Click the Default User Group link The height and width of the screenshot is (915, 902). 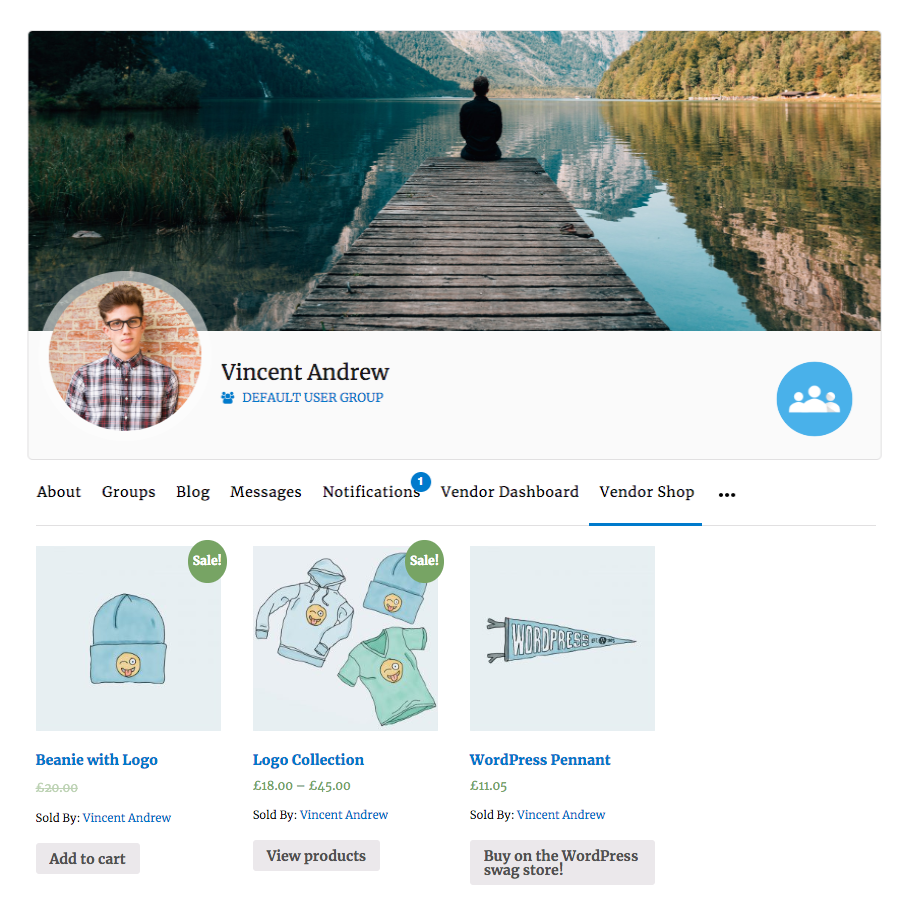coord(312,398)
